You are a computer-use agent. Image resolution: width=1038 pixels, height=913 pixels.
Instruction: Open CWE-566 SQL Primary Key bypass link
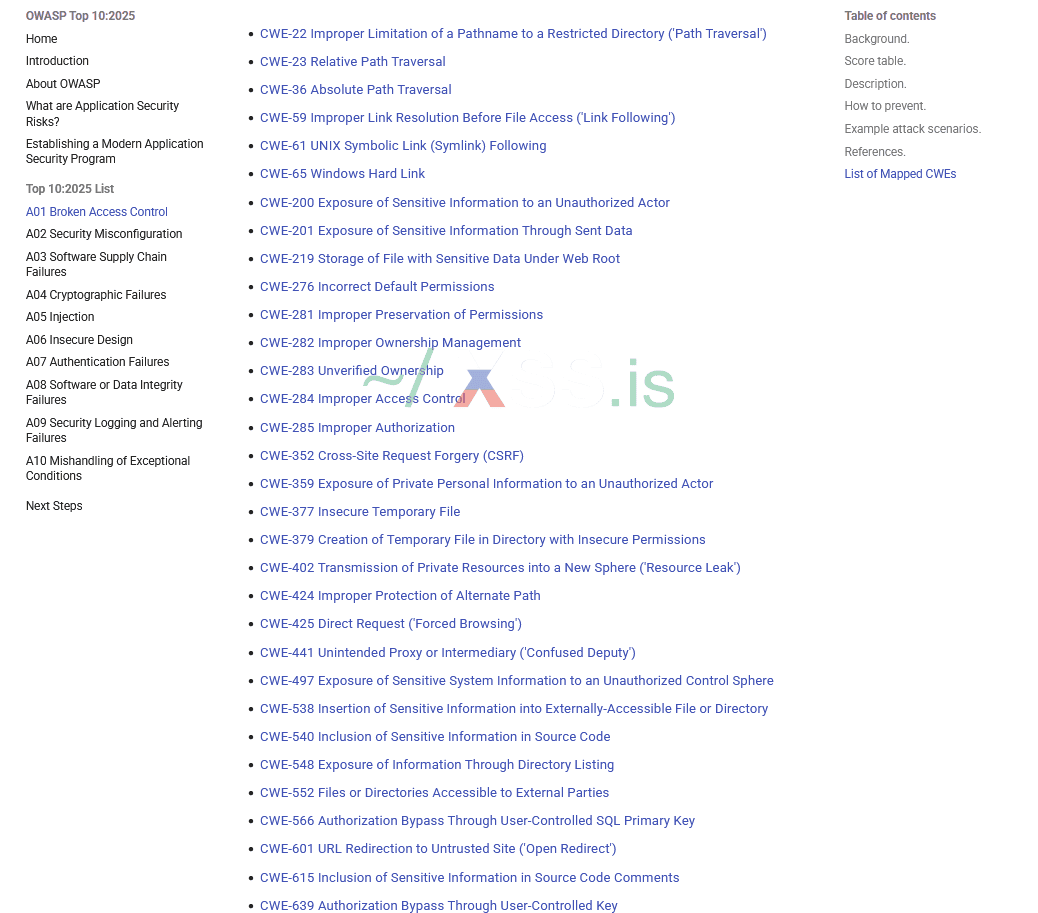[477, 821]
